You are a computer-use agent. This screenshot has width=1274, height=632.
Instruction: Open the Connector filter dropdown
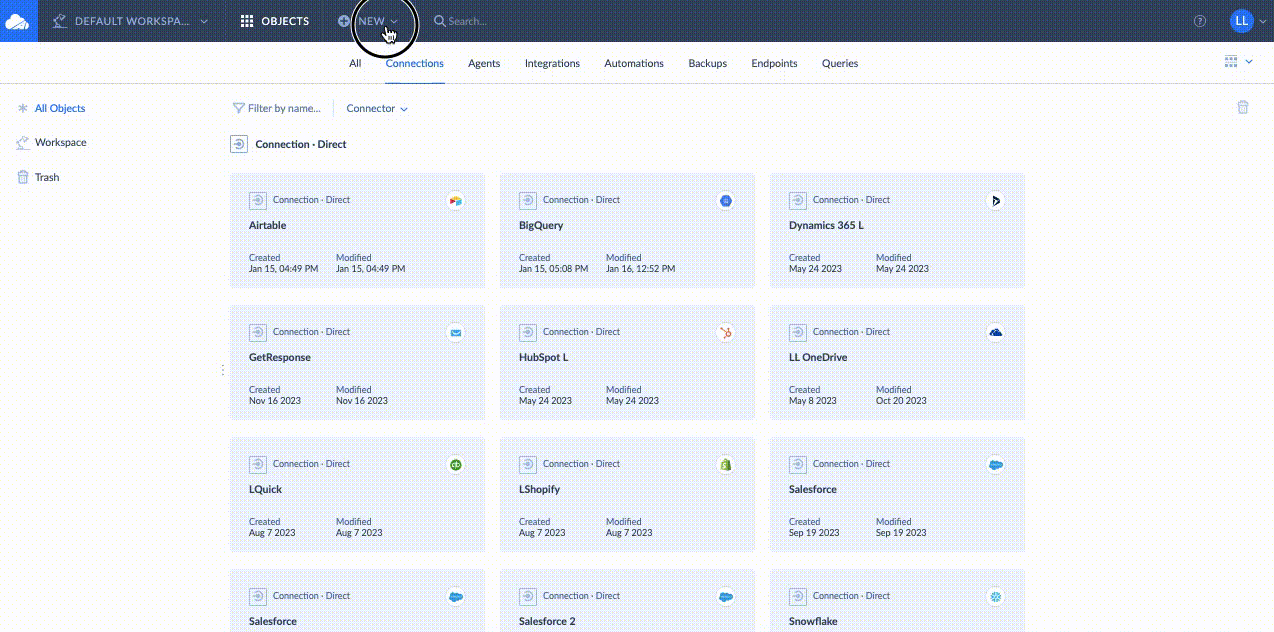pyautogui.click(x=376, y=108)
